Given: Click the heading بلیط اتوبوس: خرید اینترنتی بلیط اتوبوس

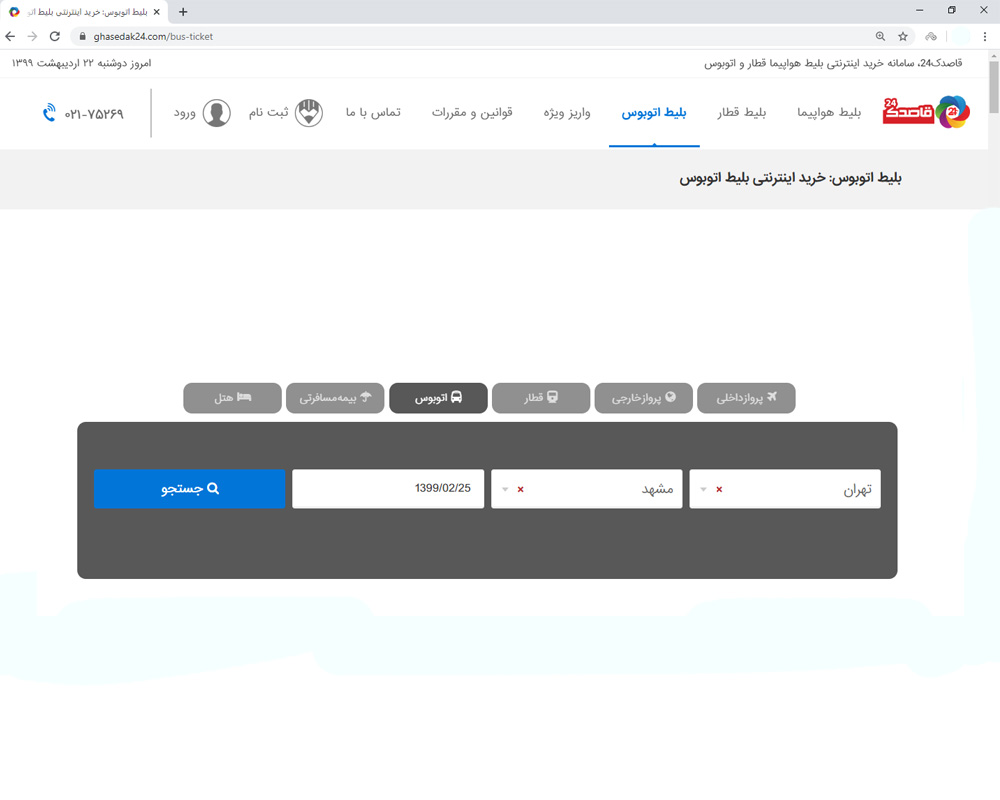Looking at the screenshot, I should (790, 178).
